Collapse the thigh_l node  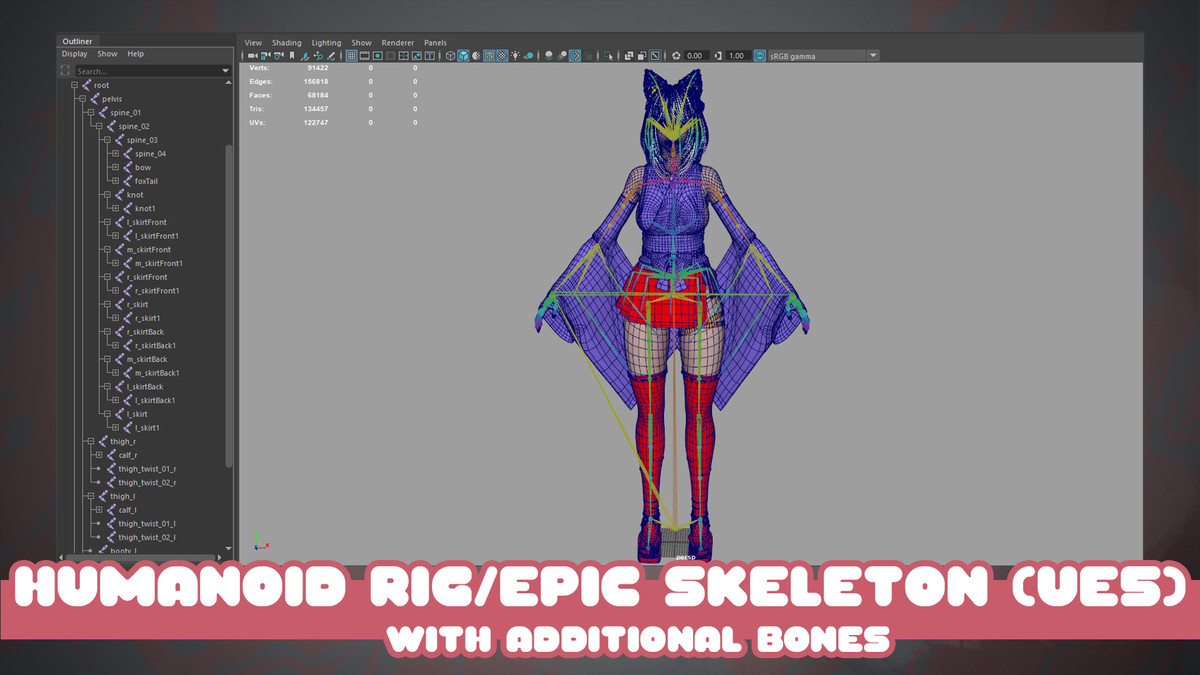[x=90, y=496]
